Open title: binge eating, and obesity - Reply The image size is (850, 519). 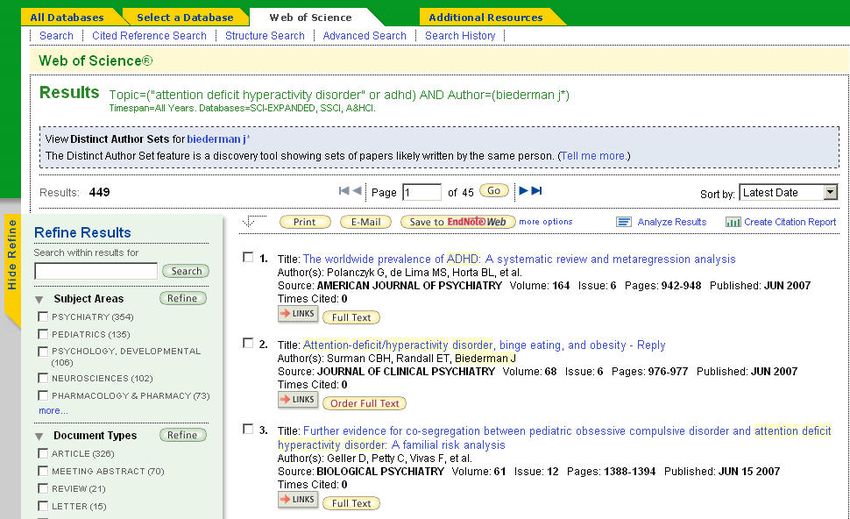[484, 345]
